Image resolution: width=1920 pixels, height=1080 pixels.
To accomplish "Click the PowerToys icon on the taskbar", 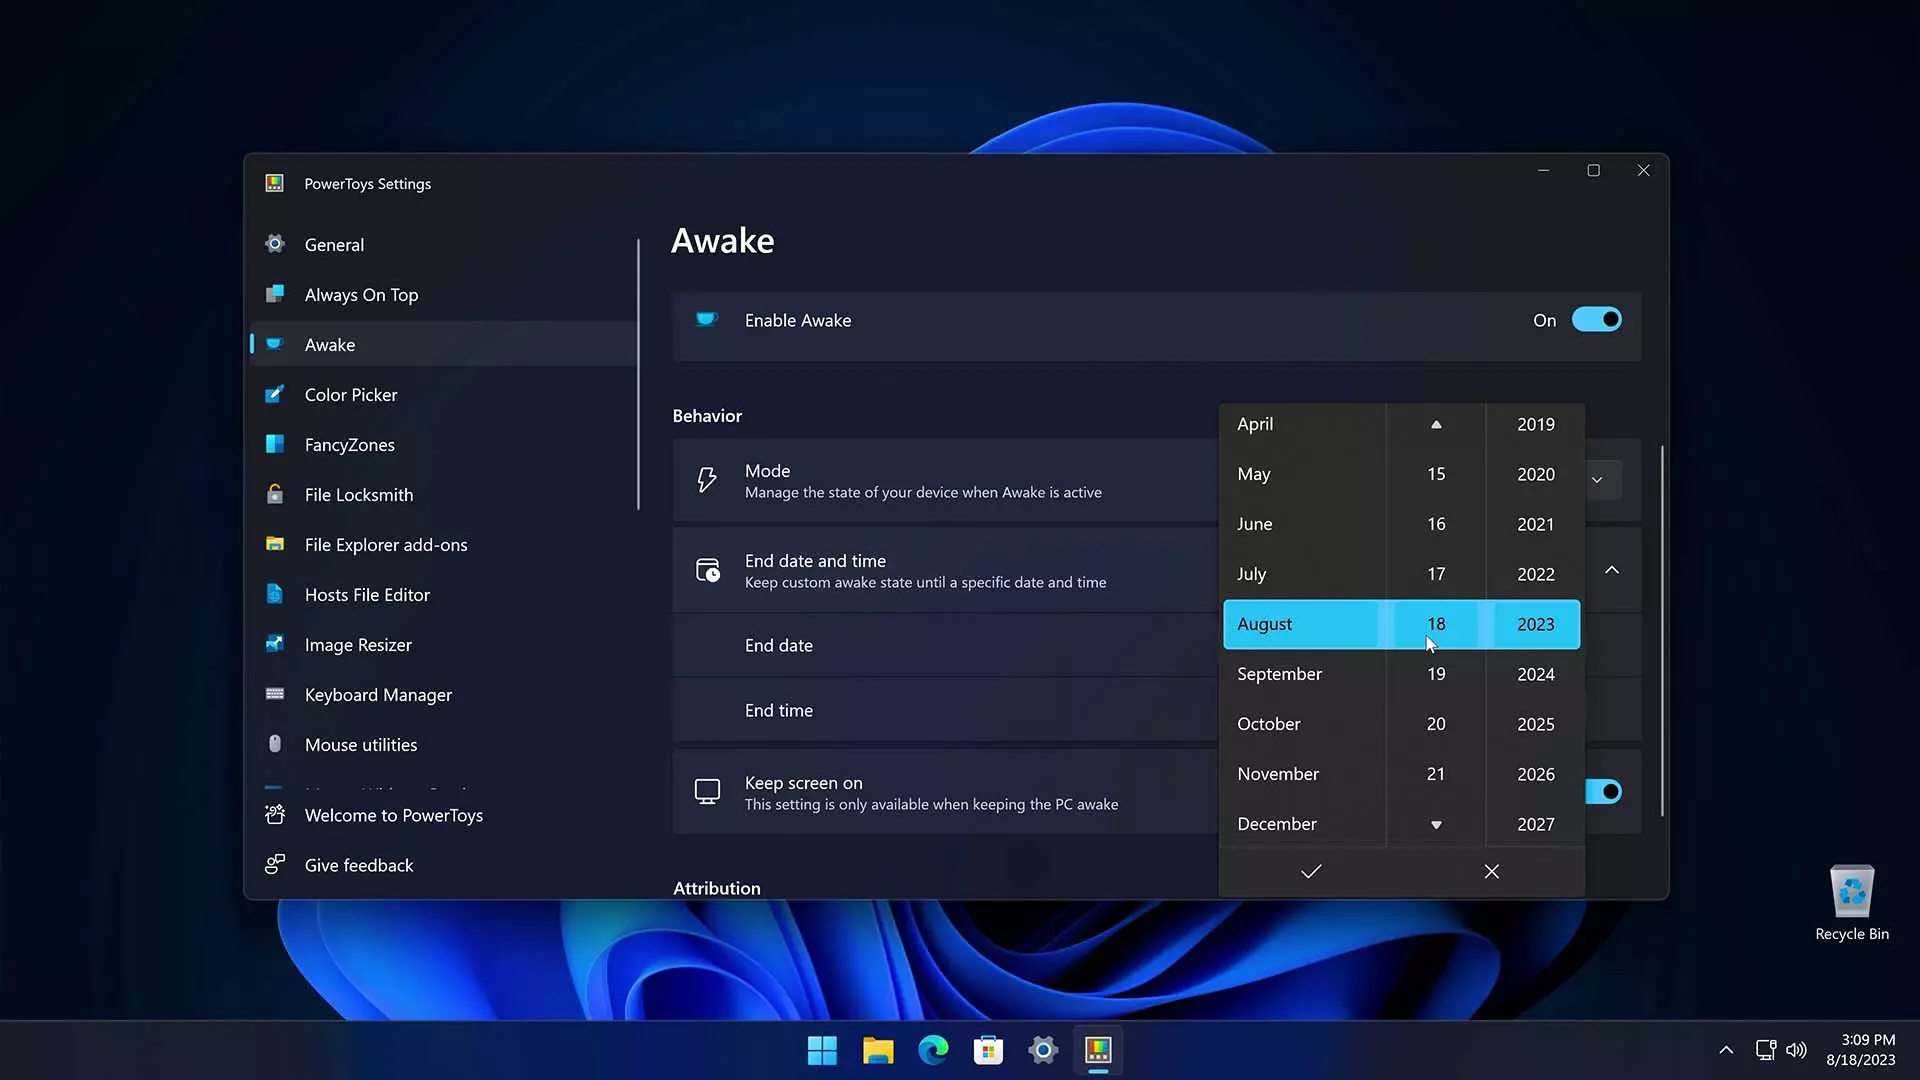I will (1098, 1050).
